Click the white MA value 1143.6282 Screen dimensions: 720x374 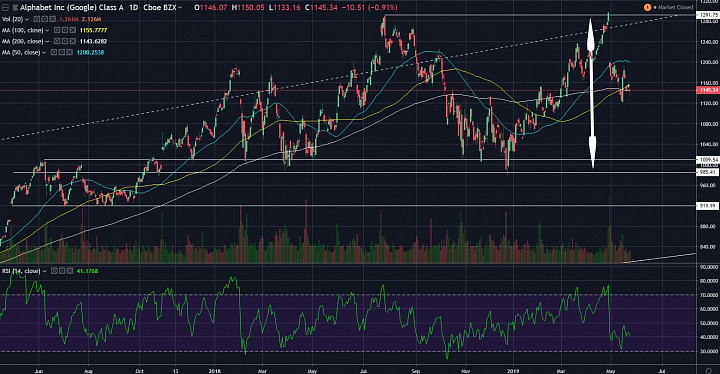point(93,41)
